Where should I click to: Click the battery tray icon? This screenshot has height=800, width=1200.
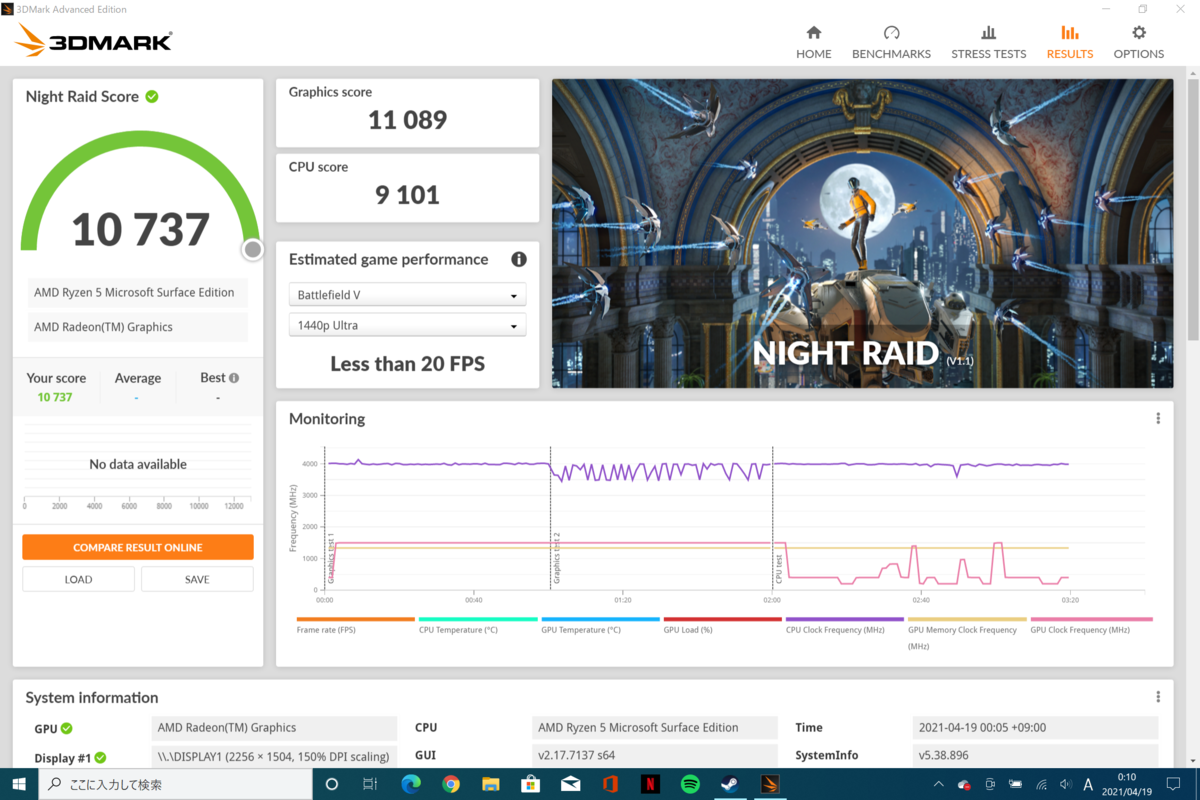point(1017,785)
